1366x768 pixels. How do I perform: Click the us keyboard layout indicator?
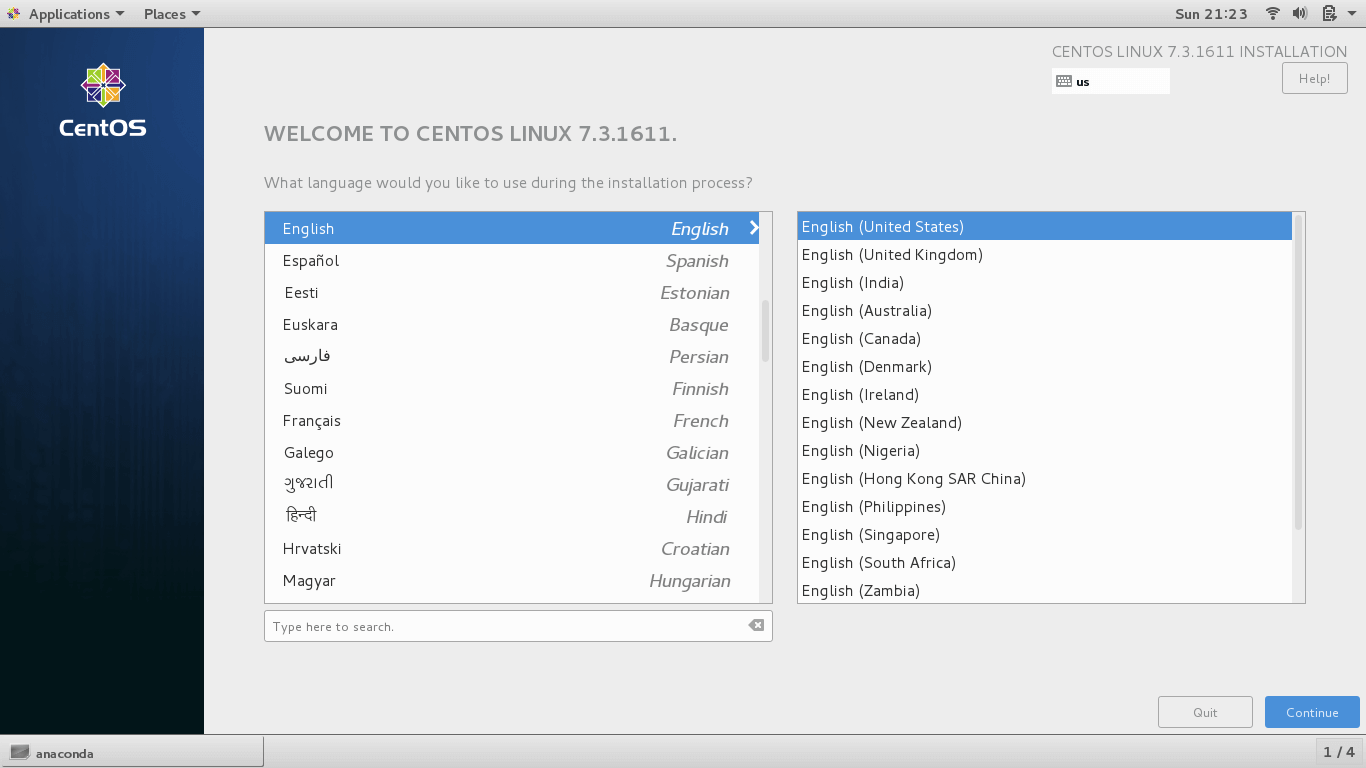tap(1110, 81)
